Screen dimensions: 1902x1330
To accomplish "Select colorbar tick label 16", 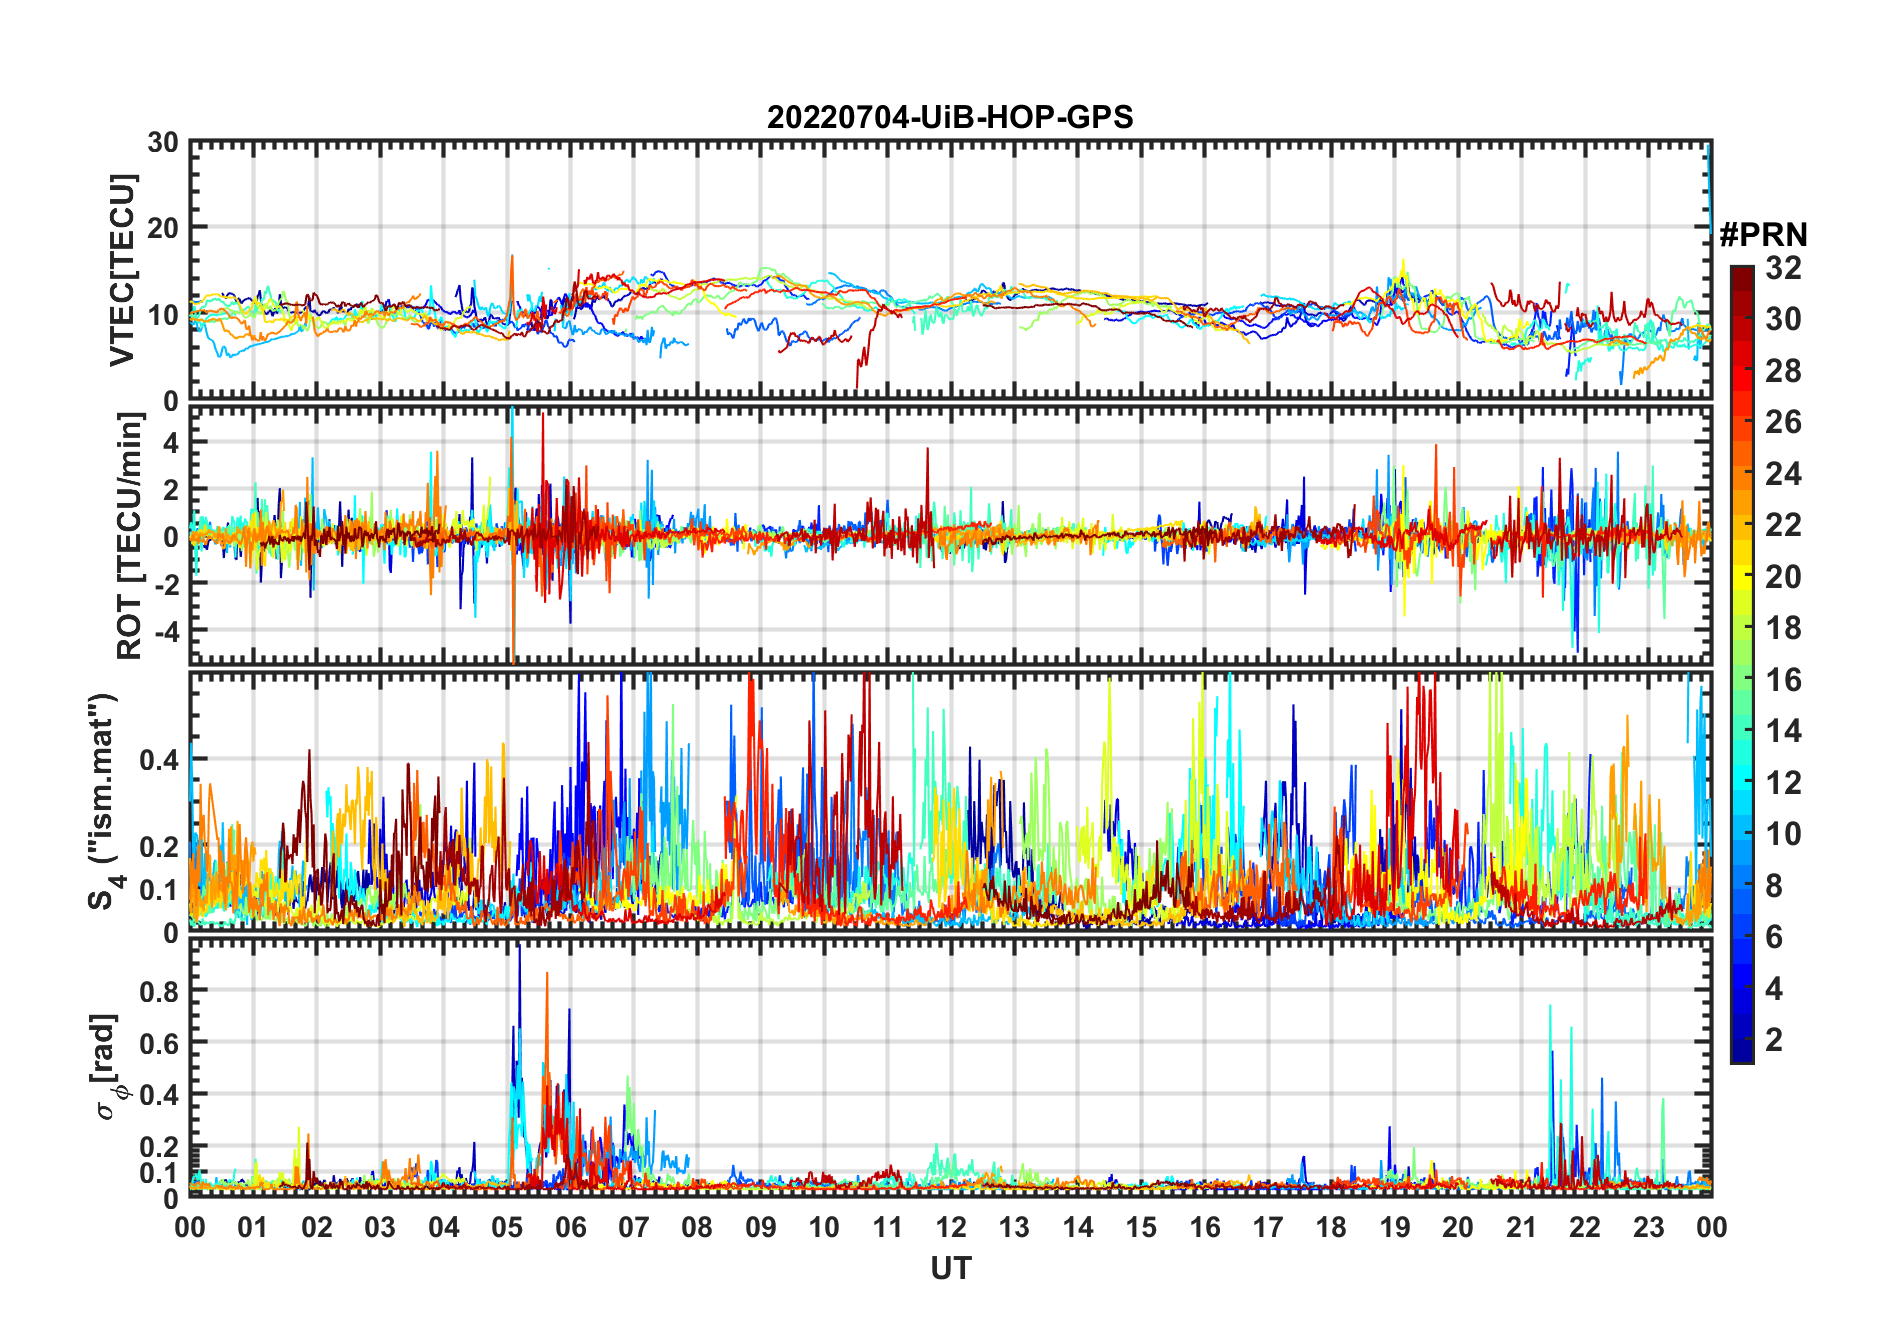I will coord(1783,680).
